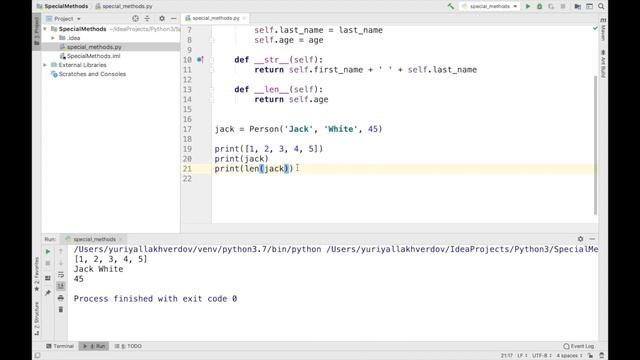Run special_methods with the green play icon in top toolbar

528,6
